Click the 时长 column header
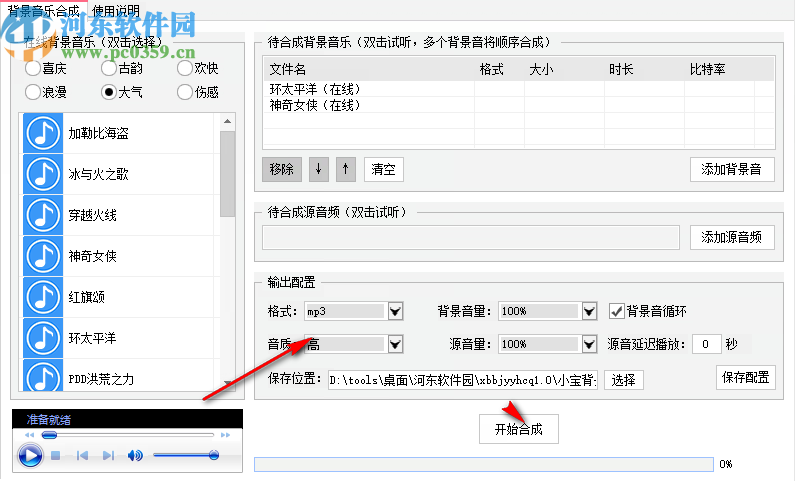 [x=644, y=69]
